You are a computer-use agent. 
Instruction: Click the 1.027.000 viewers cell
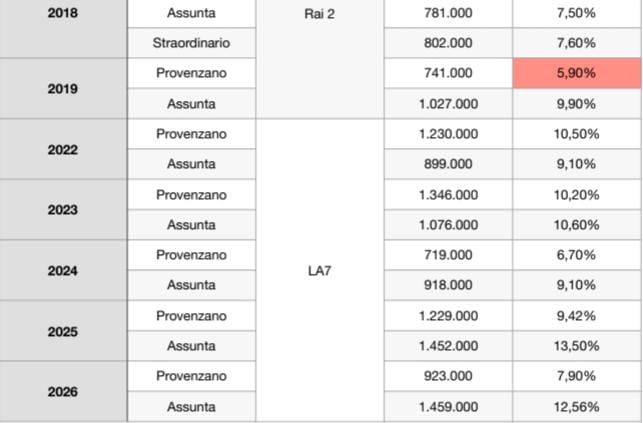coord(448,104)
